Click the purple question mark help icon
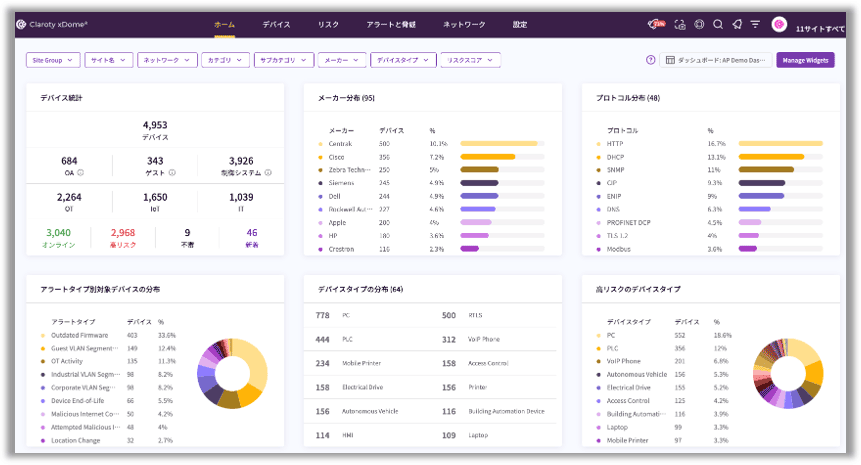This screenshot has height=465, width=861. coord(651,60)
